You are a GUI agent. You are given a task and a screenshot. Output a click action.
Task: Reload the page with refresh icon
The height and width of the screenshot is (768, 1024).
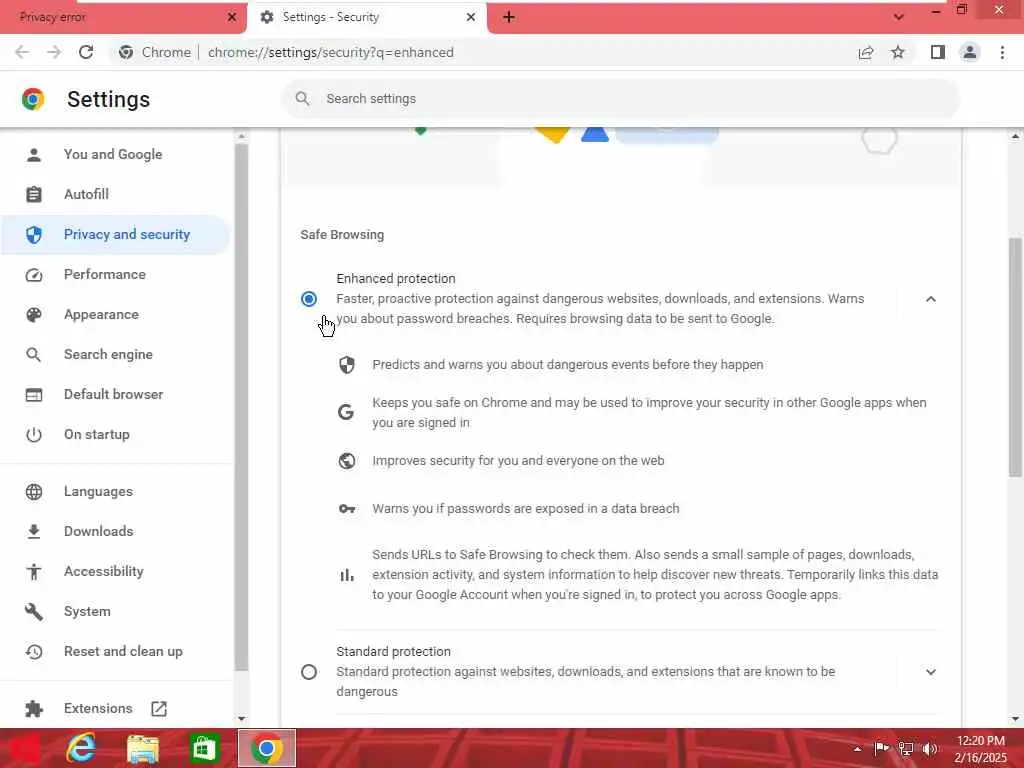click(86, 52)
